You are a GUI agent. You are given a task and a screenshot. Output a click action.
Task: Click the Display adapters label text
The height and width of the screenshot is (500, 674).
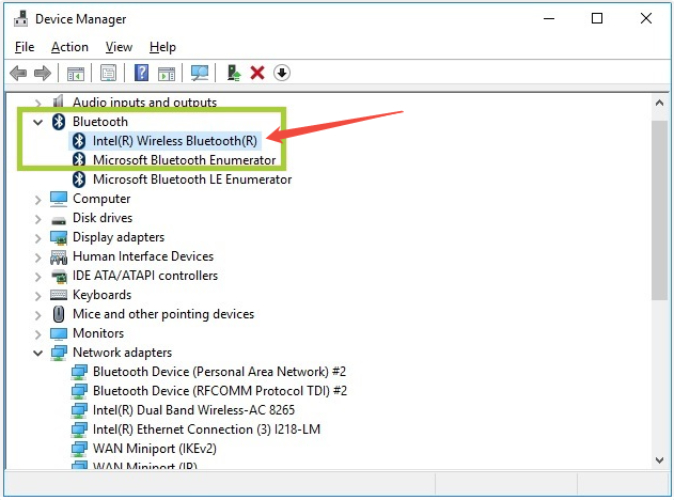pos(119,237)
